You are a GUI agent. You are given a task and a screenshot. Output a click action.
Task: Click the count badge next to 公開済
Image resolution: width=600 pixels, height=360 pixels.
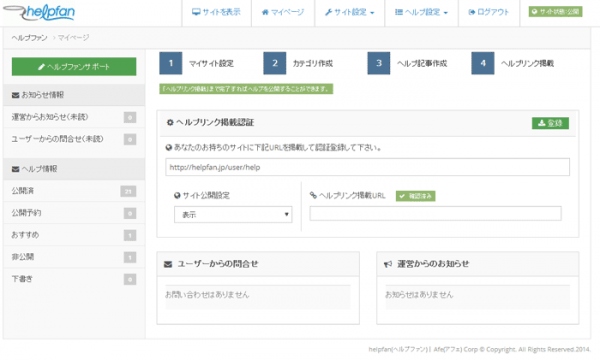pos(128,191)
